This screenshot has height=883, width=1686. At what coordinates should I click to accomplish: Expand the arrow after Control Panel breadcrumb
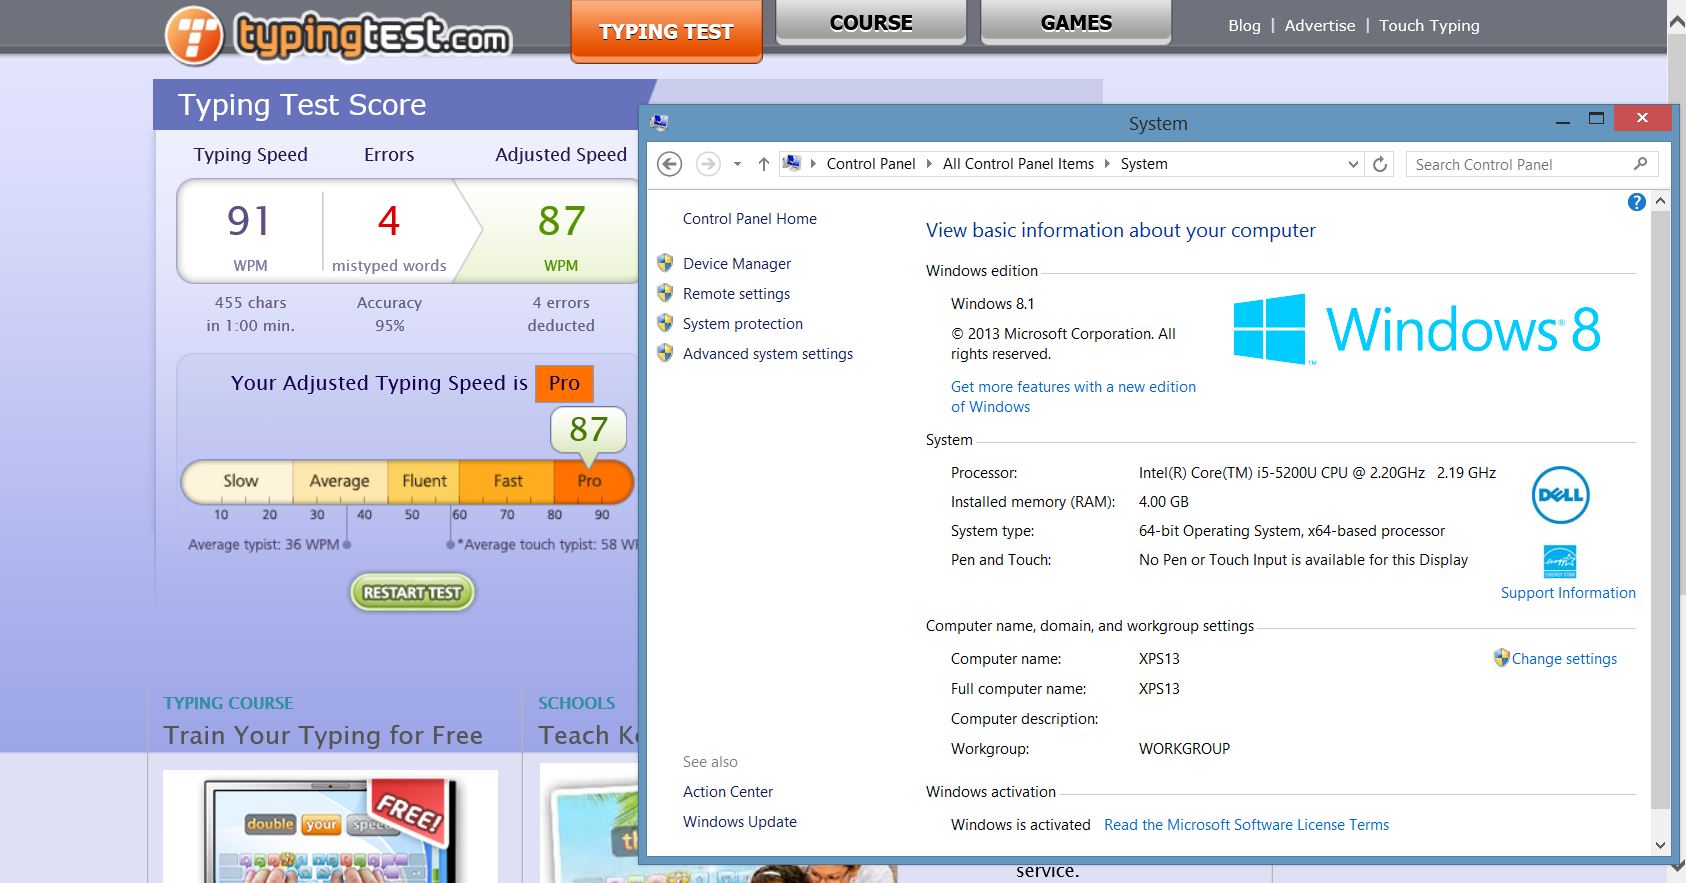[929, 164]
